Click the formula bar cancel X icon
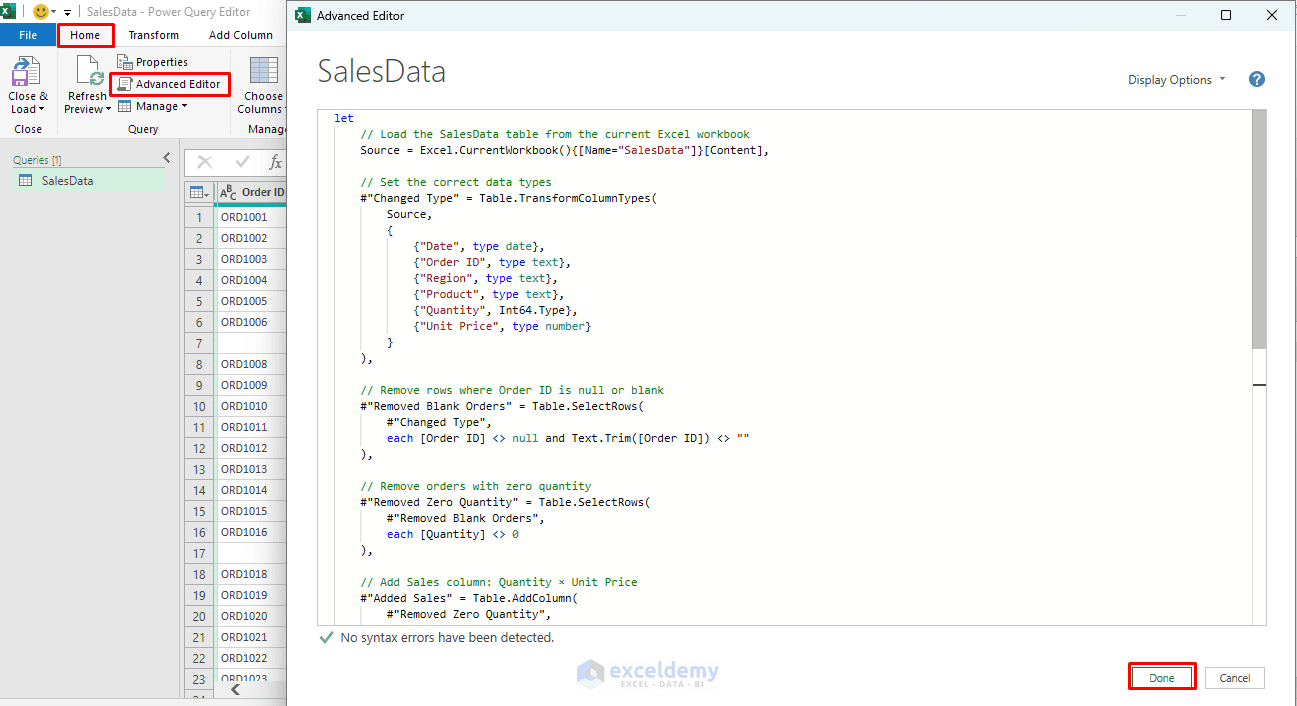The height and width of the screenshot is (706, 1297). pyautogui.click(x=205, y=162)
